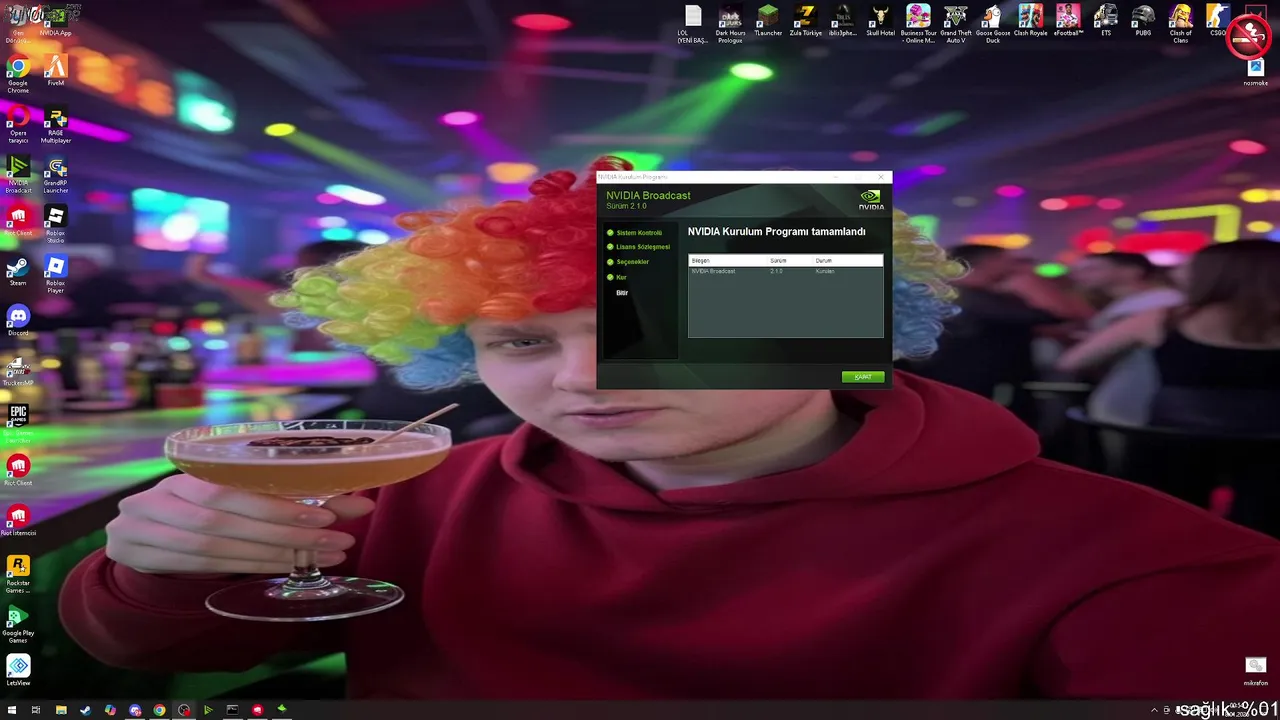1280x720 pixels.
Task: Open the Epic Games Launcher desktop shortcut
Action: pos(18,424)
